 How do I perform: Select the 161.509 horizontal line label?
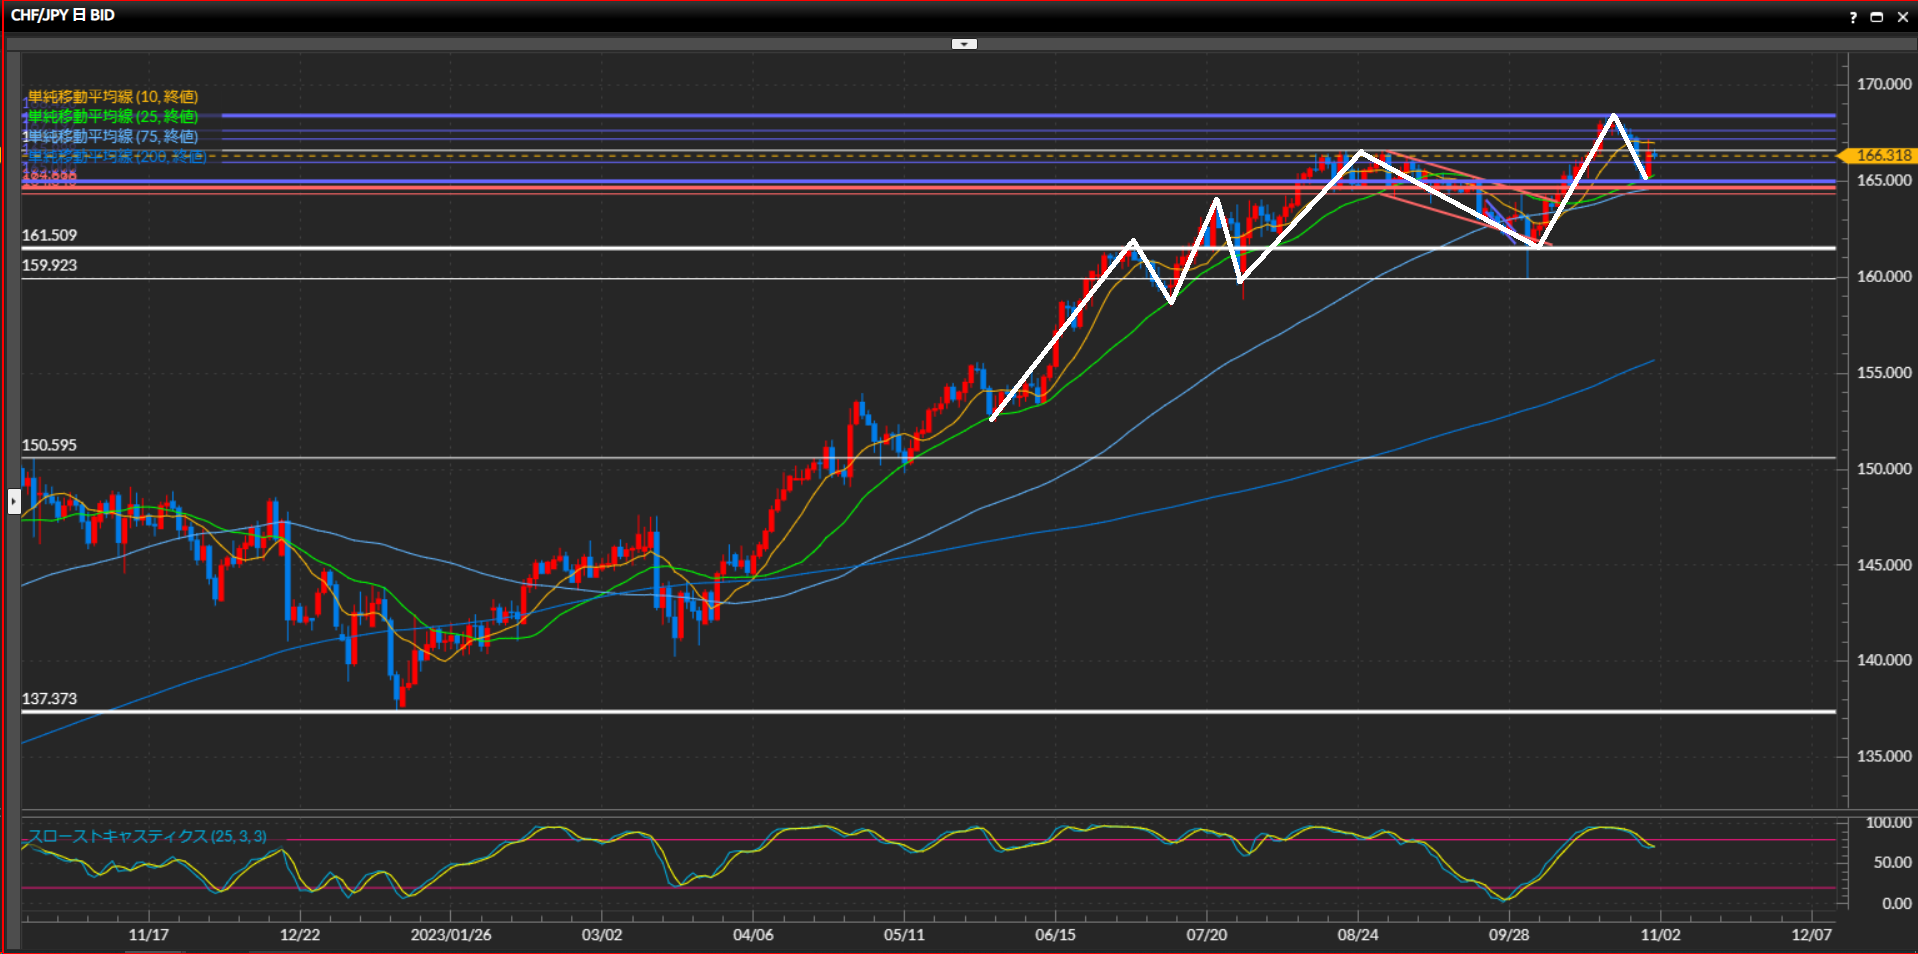pos(49,235)
